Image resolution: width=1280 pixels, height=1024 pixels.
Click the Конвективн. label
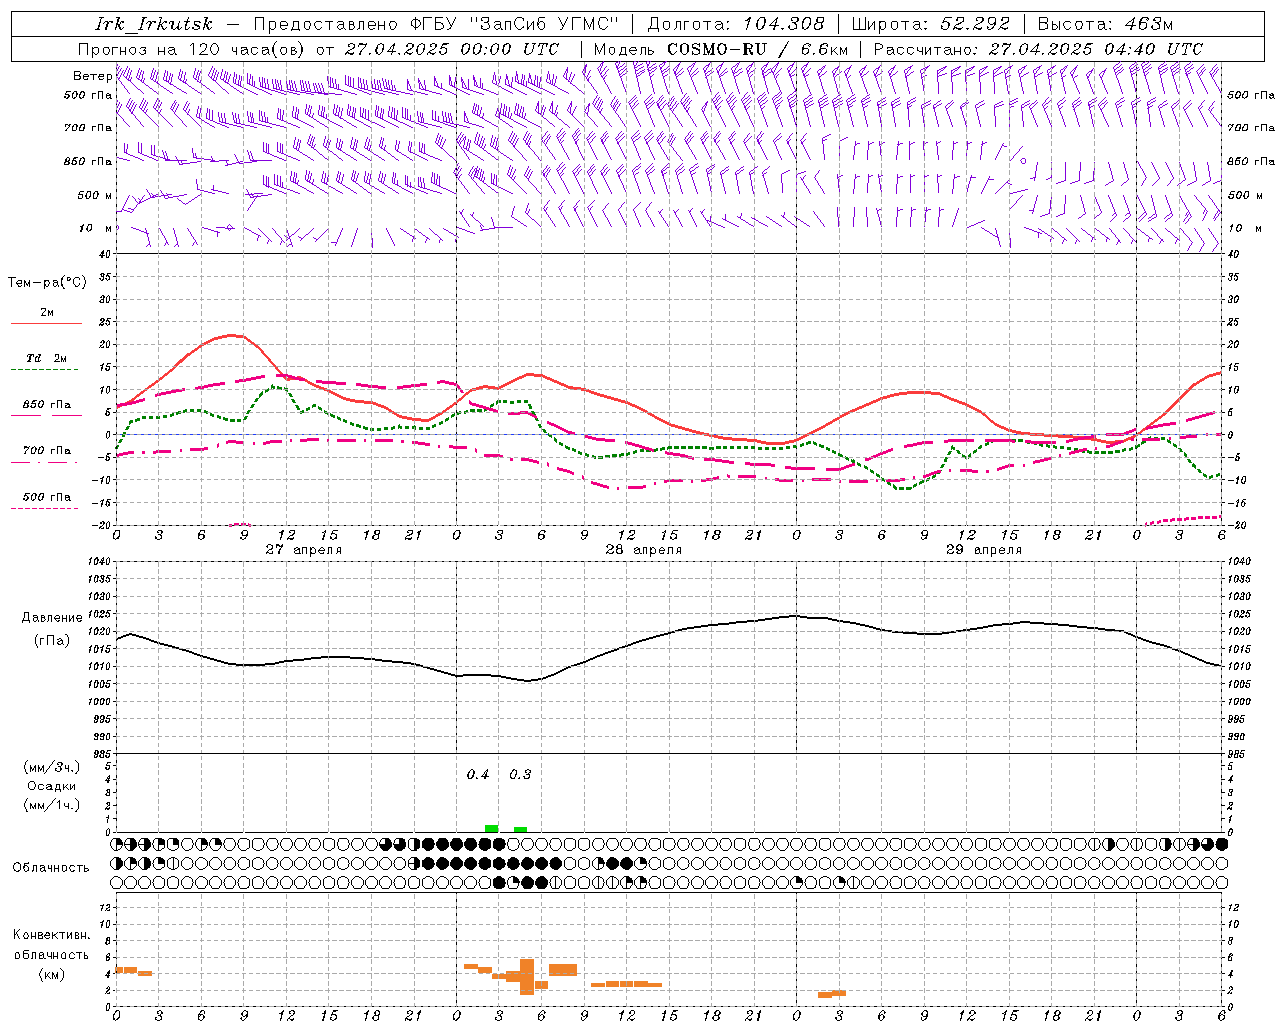click(52, 935)
